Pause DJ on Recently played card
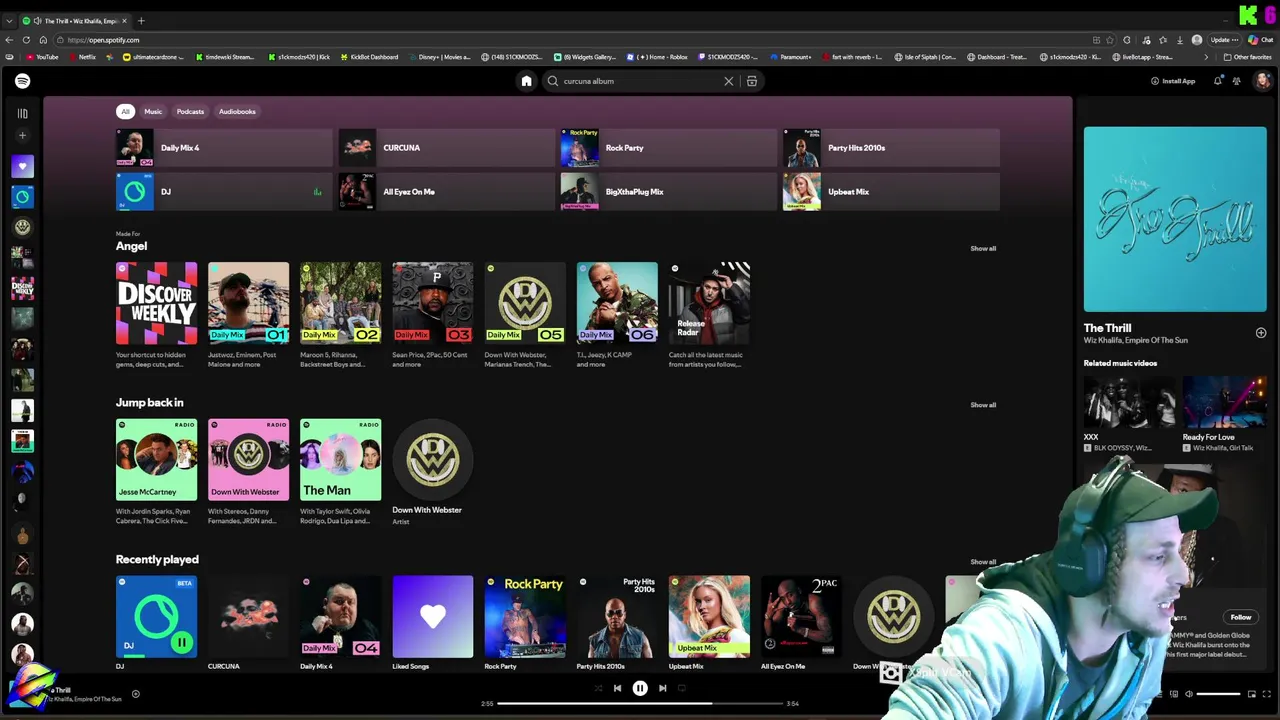 point(181,643)
